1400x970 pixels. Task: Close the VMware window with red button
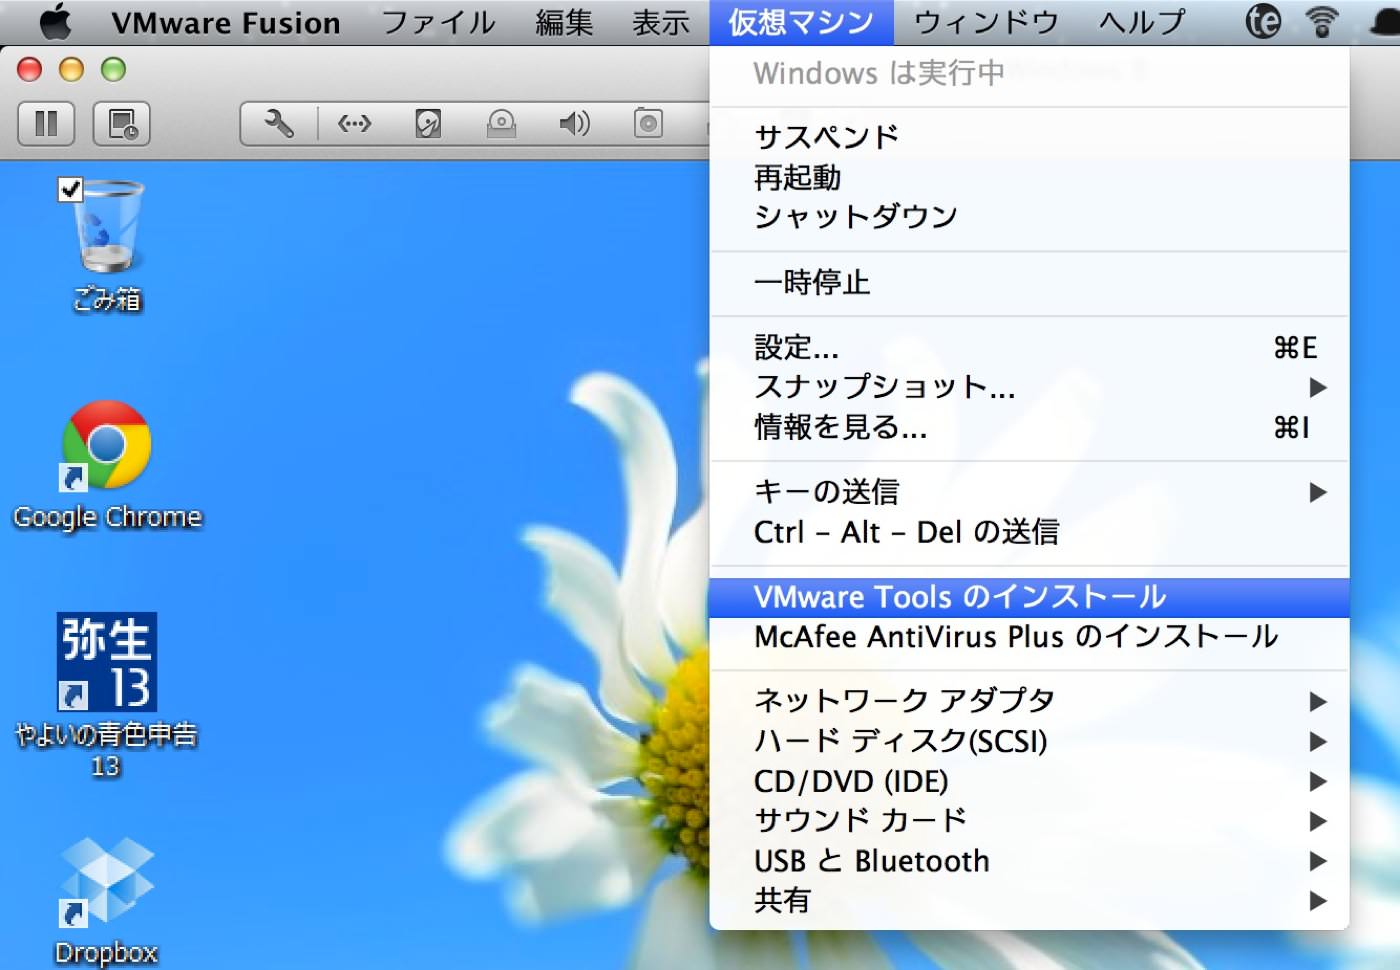(30, 69)
